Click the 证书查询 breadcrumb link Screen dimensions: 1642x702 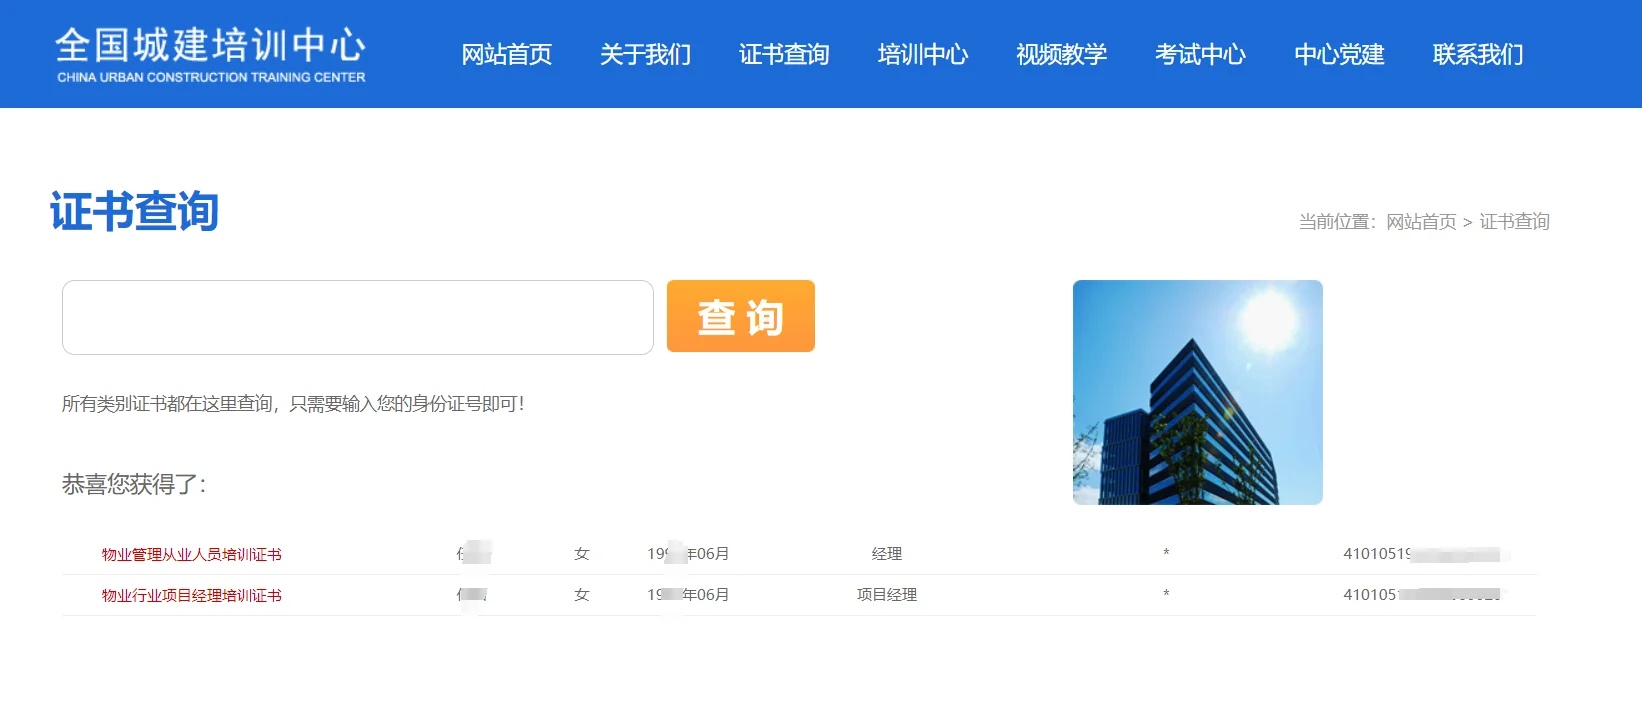click(1514, 222)
